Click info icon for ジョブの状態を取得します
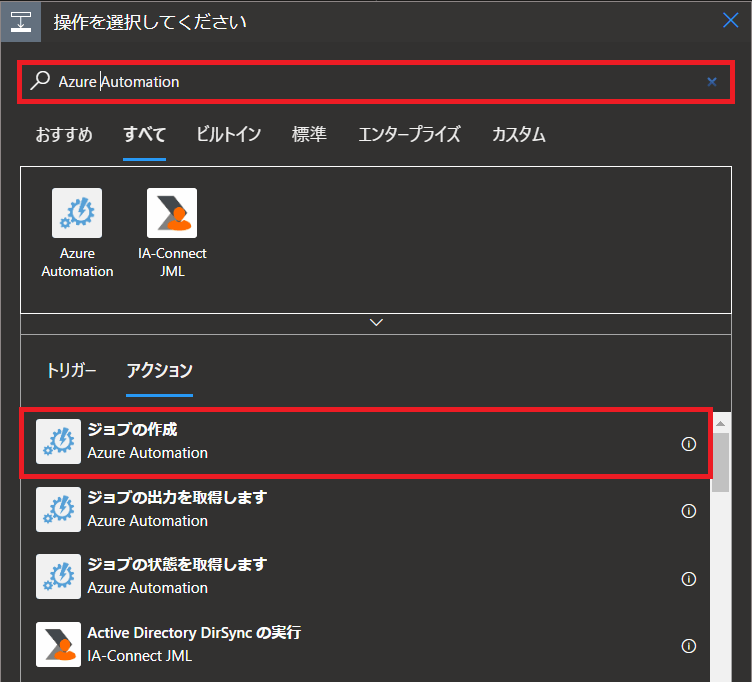The image size is (752, 682). pyautogui.click(x=688, y=579)
